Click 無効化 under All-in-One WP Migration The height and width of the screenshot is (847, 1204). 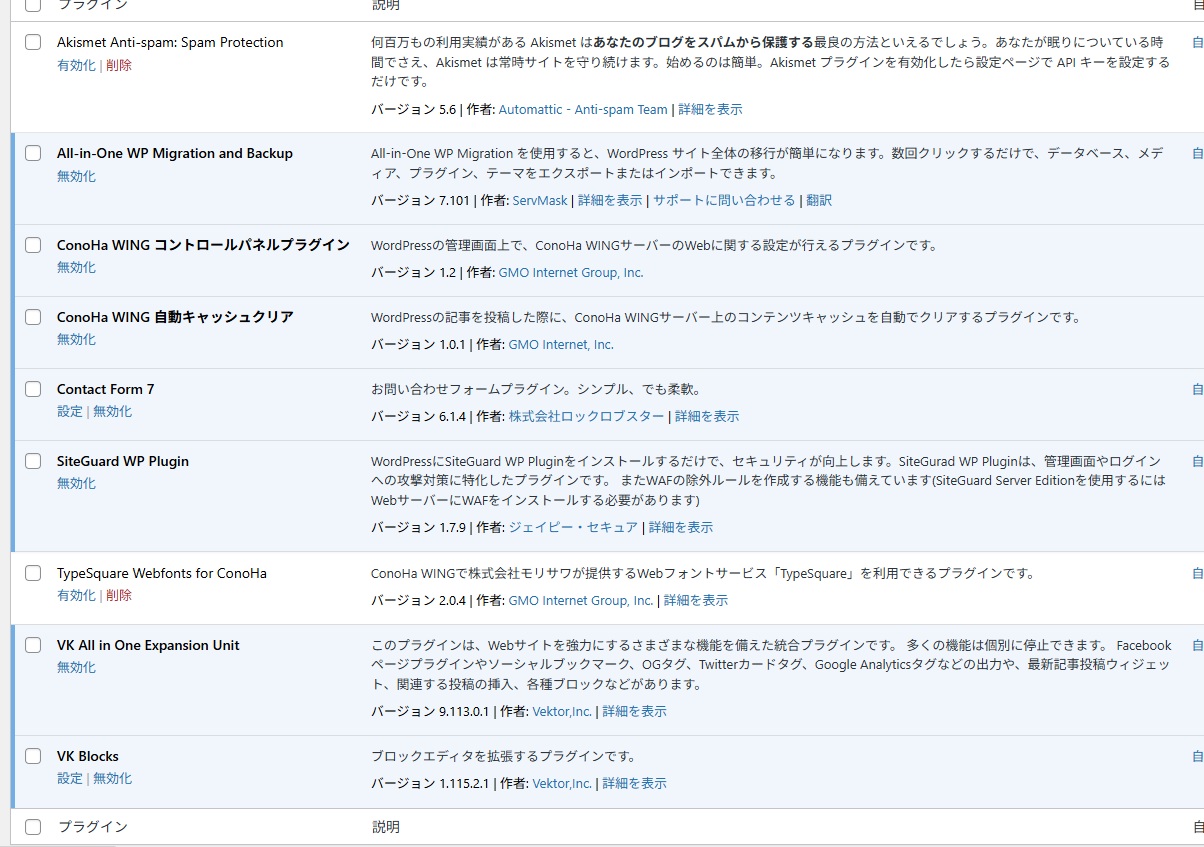click(x=76, y=176)
